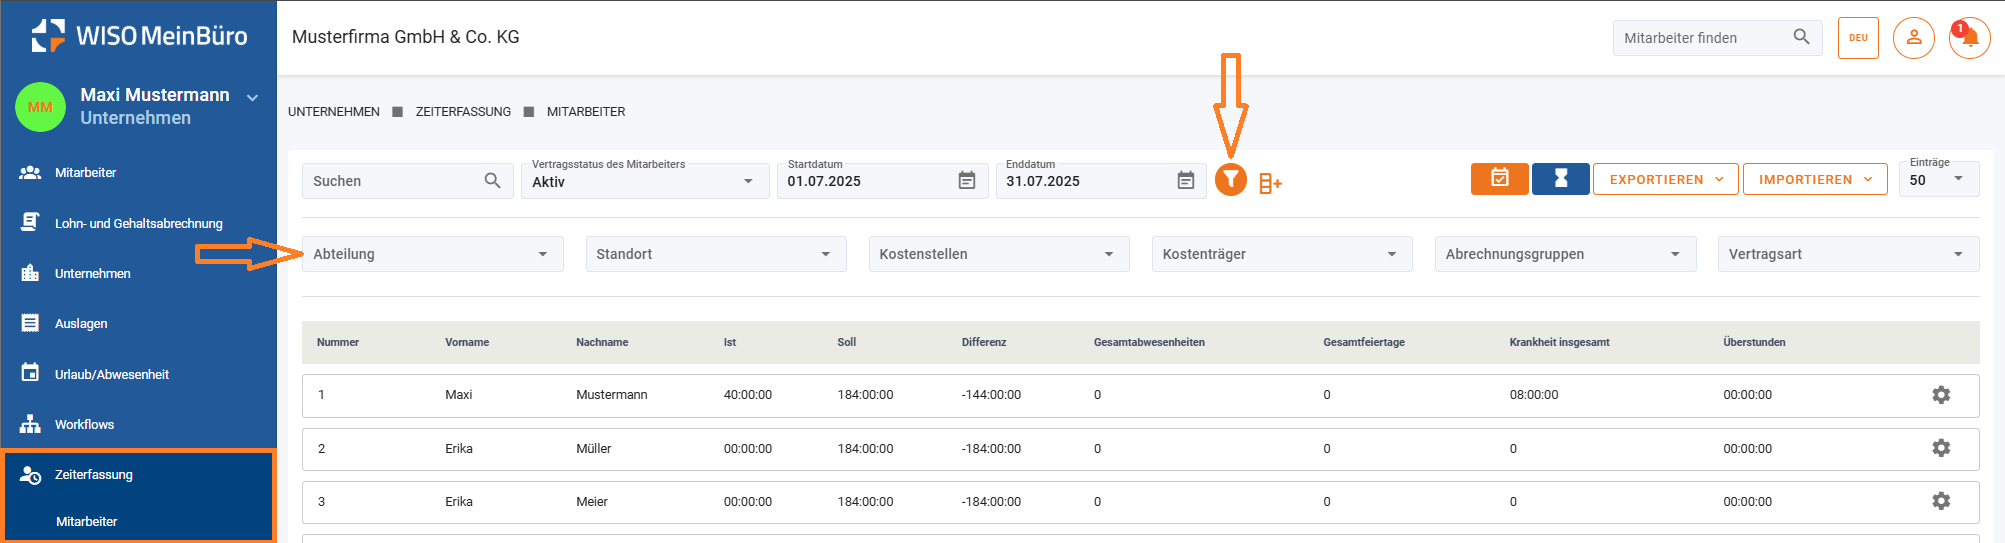Open the notification bell
The image size is (2005, 543).
(1969, 38)
